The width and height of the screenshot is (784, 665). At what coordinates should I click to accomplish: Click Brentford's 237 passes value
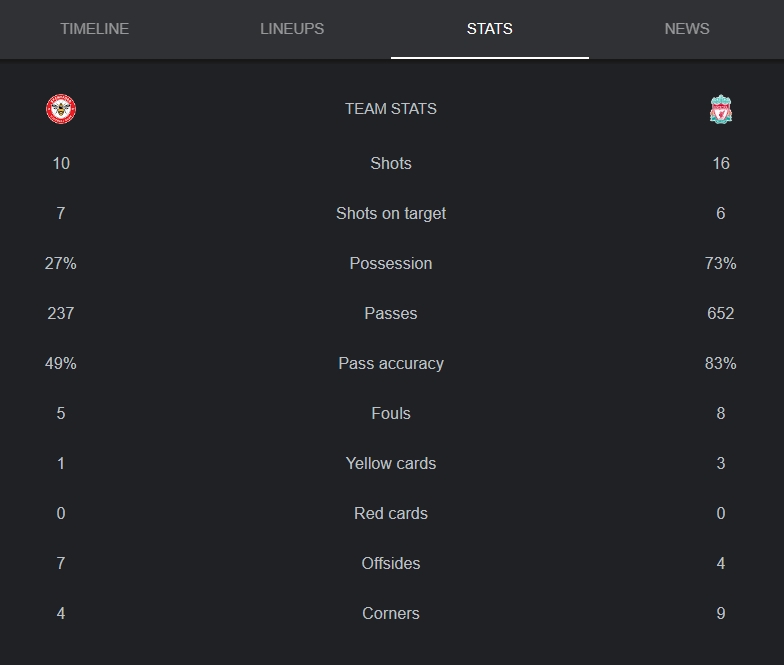[x=60, y=314]
